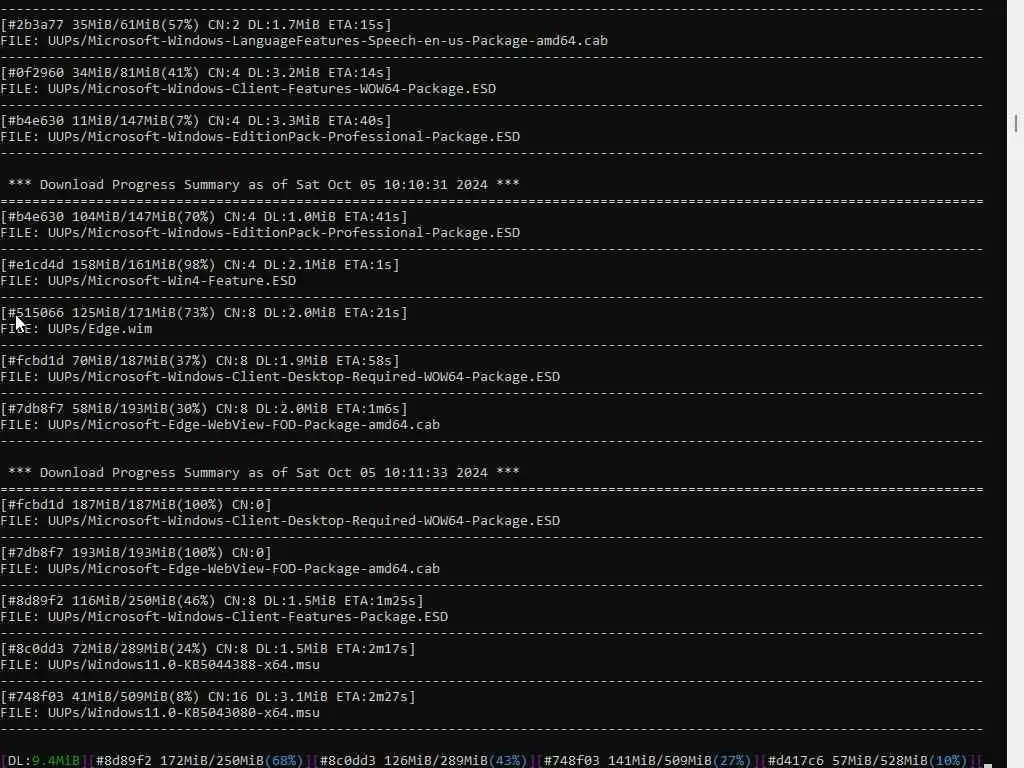Click progress line '#8d89f2 116MiB/250MiB(46%)'

point(212,601)
